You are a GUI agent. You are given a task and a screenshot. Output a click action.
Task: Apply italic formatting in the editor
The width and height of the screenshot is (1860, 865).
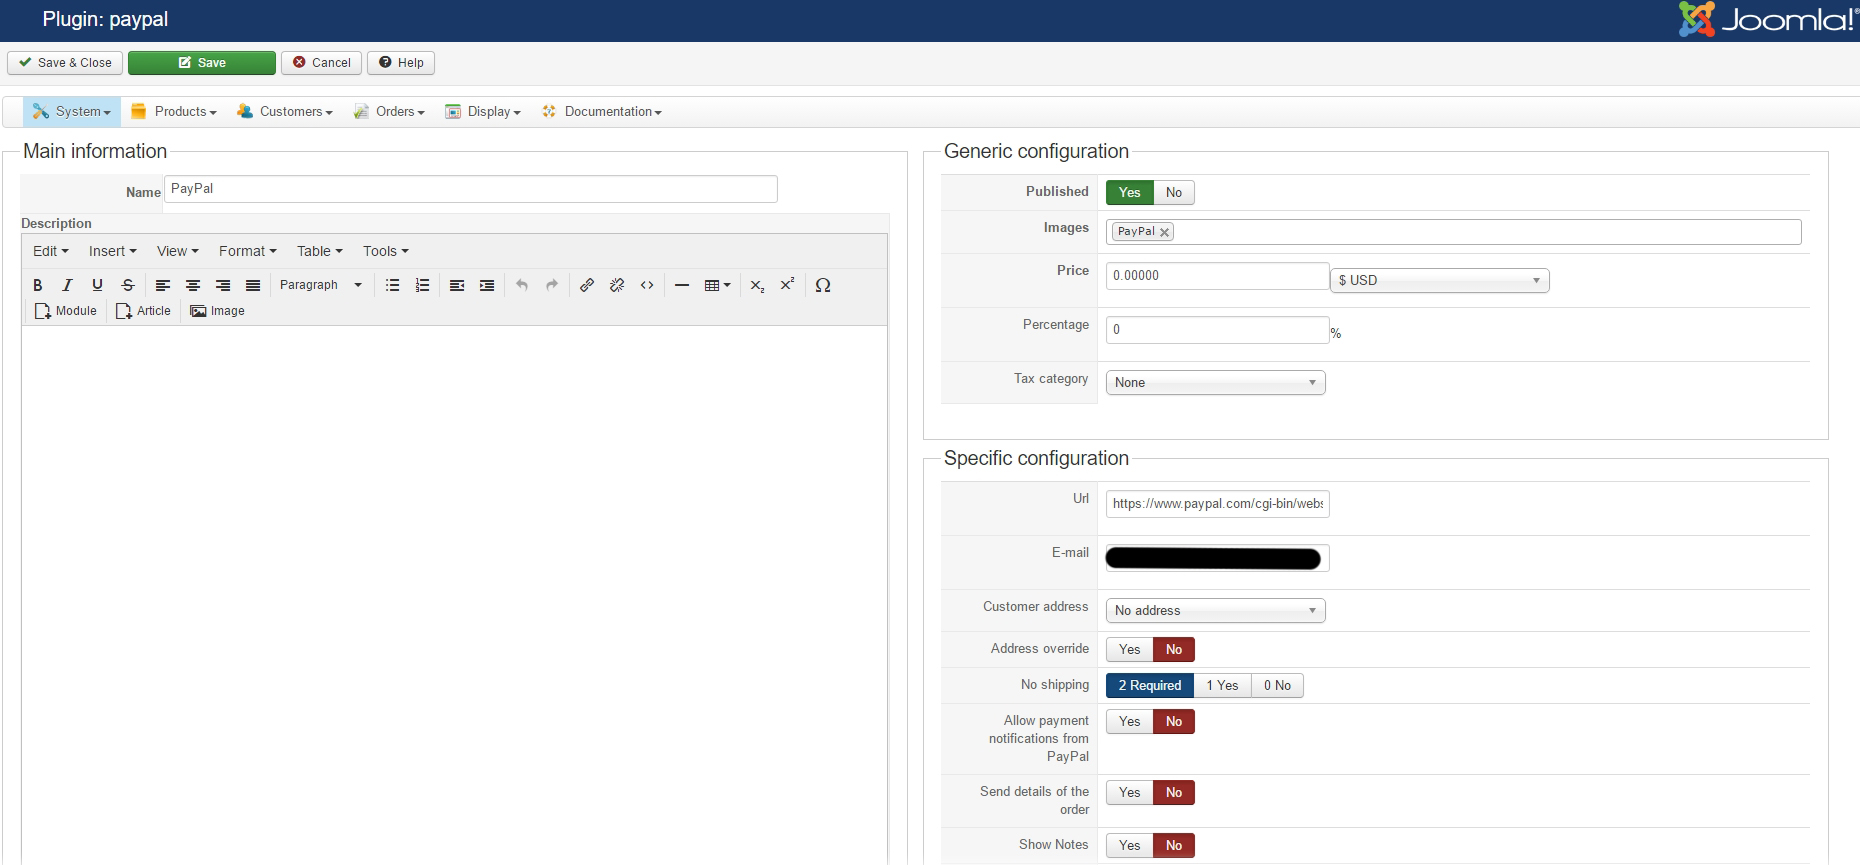[x=67, y=285]
